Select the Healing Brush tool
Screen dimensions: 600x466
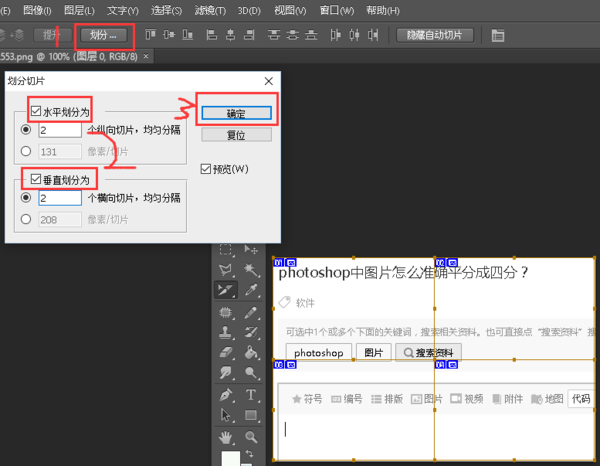tap(225, 313)
